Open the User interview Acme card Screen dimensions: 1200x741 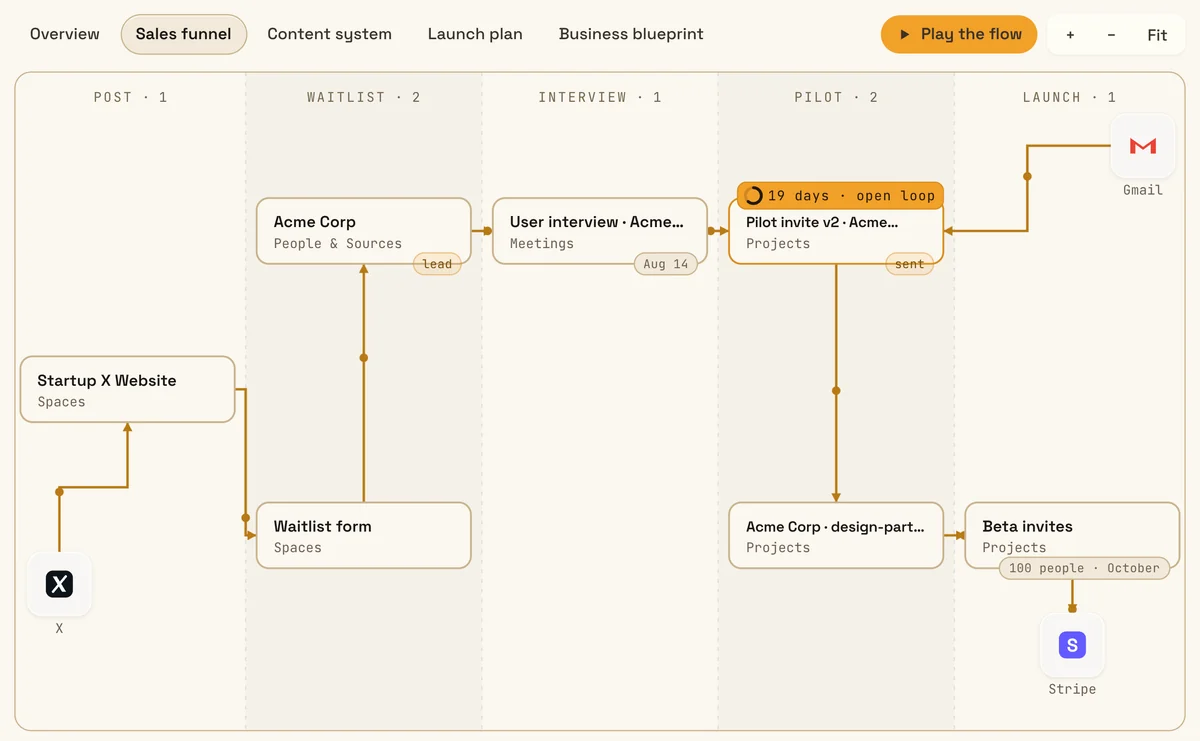pyautogui.click(x=600, y=231)
